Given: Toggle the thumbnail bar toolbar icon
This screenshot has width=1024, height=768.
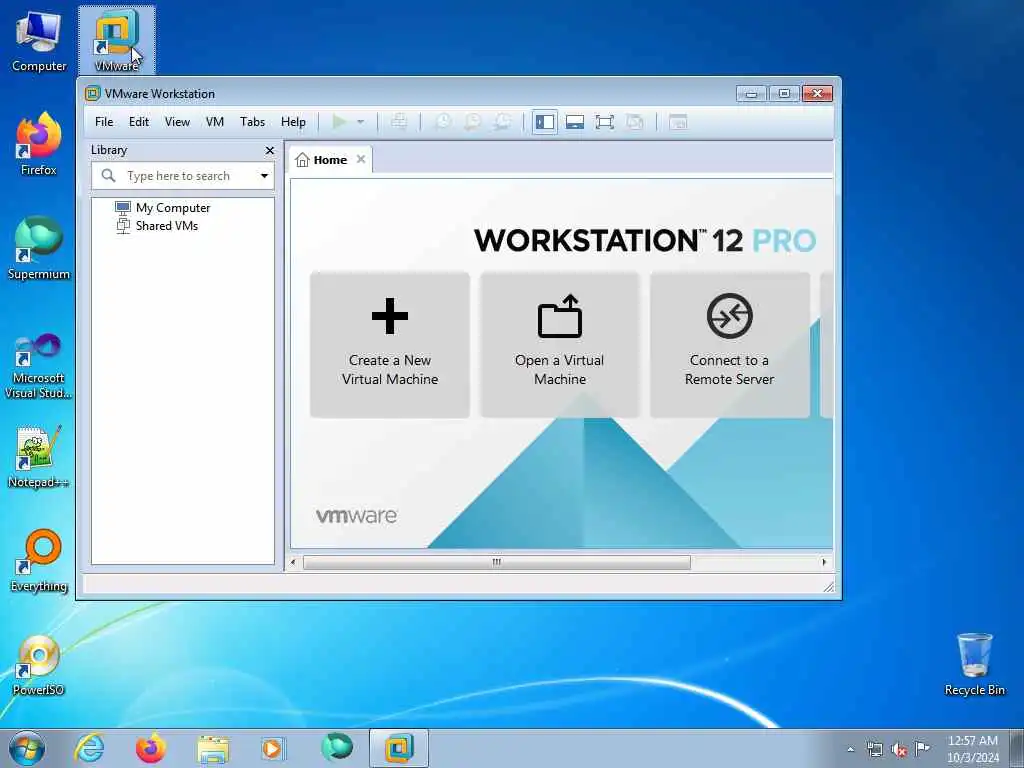Looking at the screenshot, I should 575,122.
